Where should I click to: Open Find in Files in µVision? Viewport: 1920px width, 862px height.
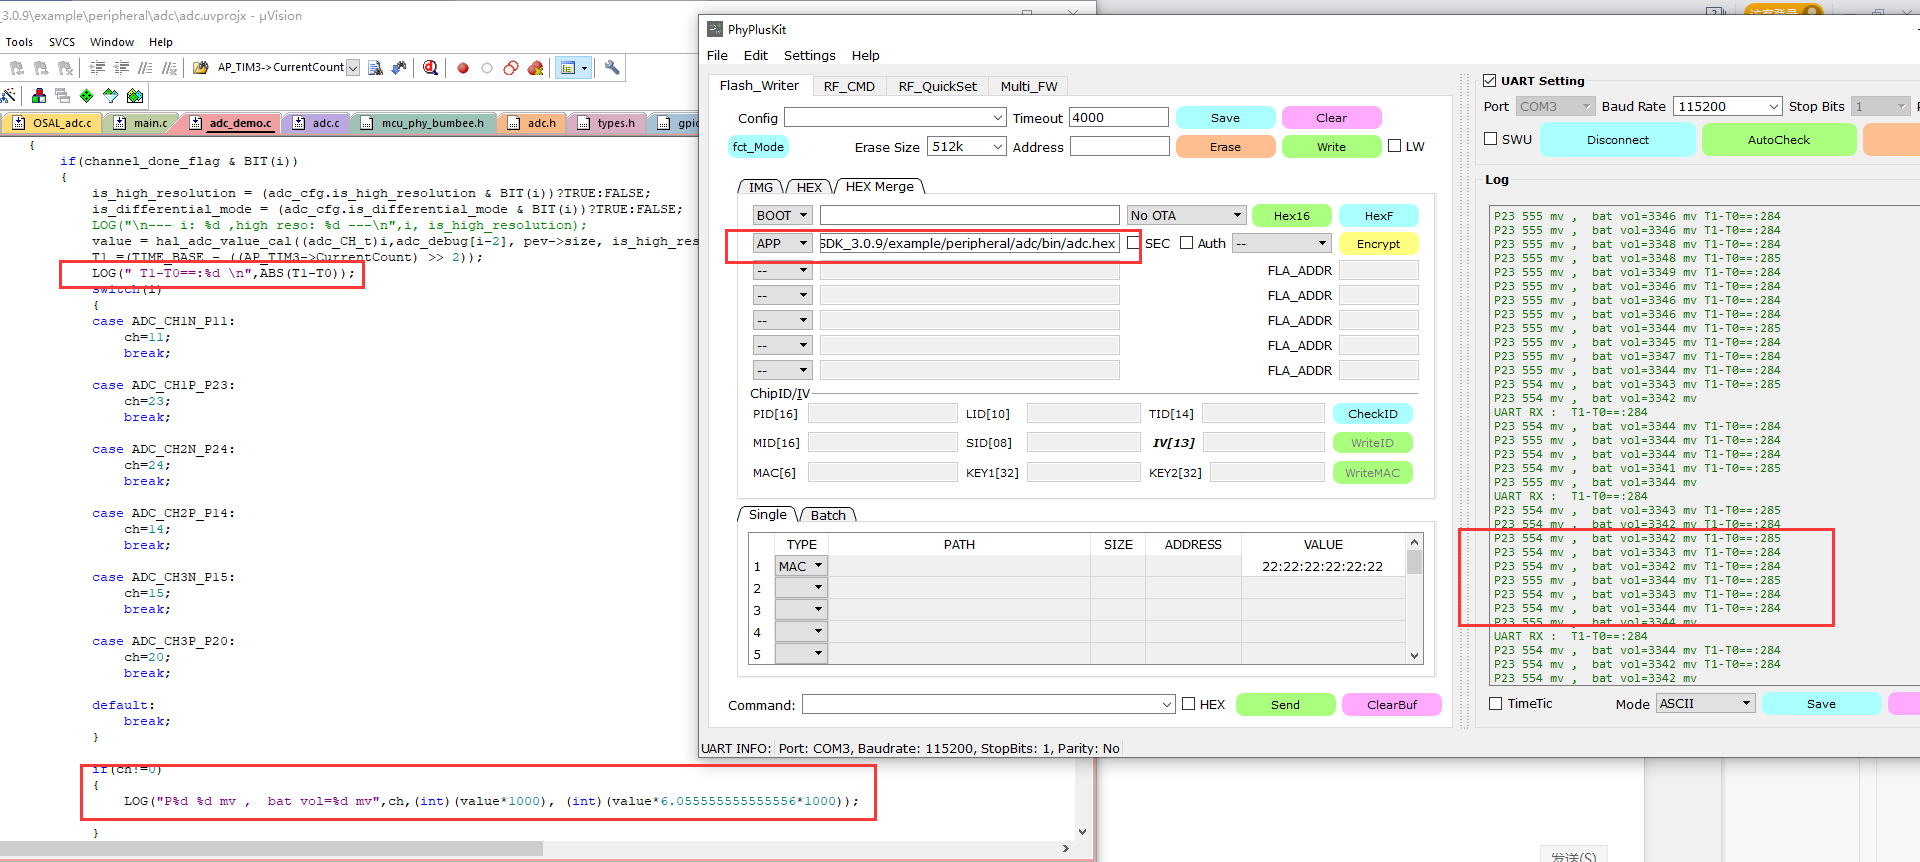pyautogui.click(x=201, y=68)
